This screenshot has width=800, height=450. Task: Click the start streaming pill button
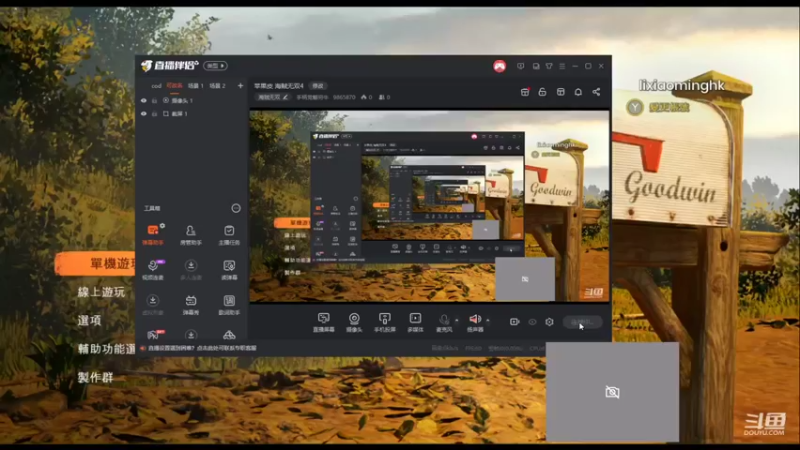[583, 322]
